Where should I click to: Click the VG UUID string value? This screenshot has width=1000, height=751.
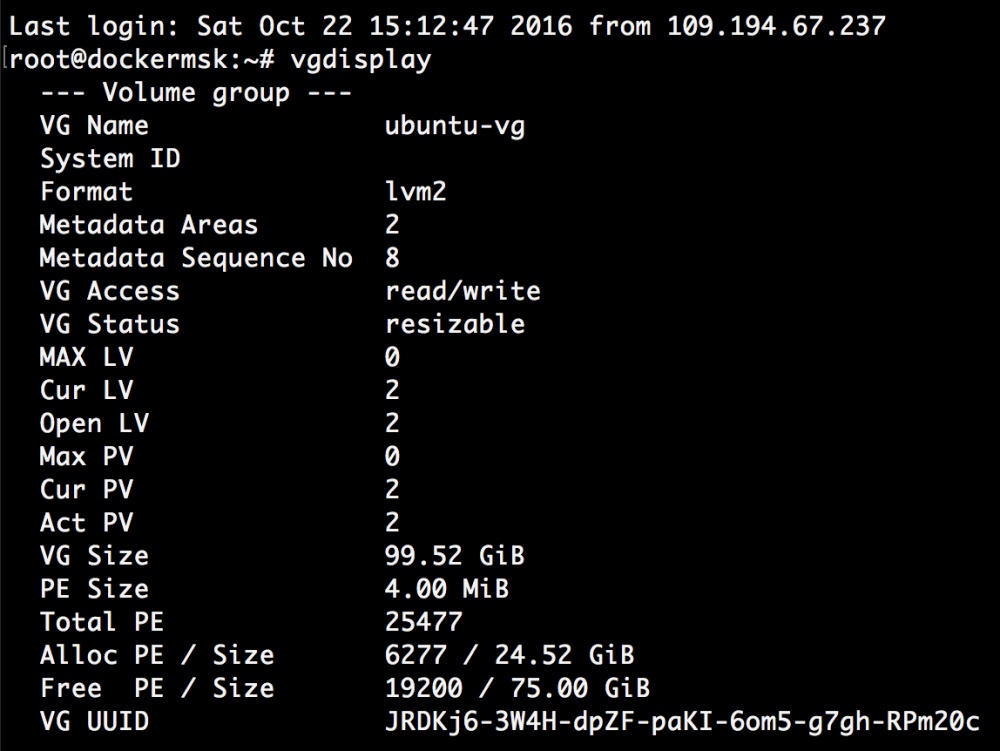682,721
